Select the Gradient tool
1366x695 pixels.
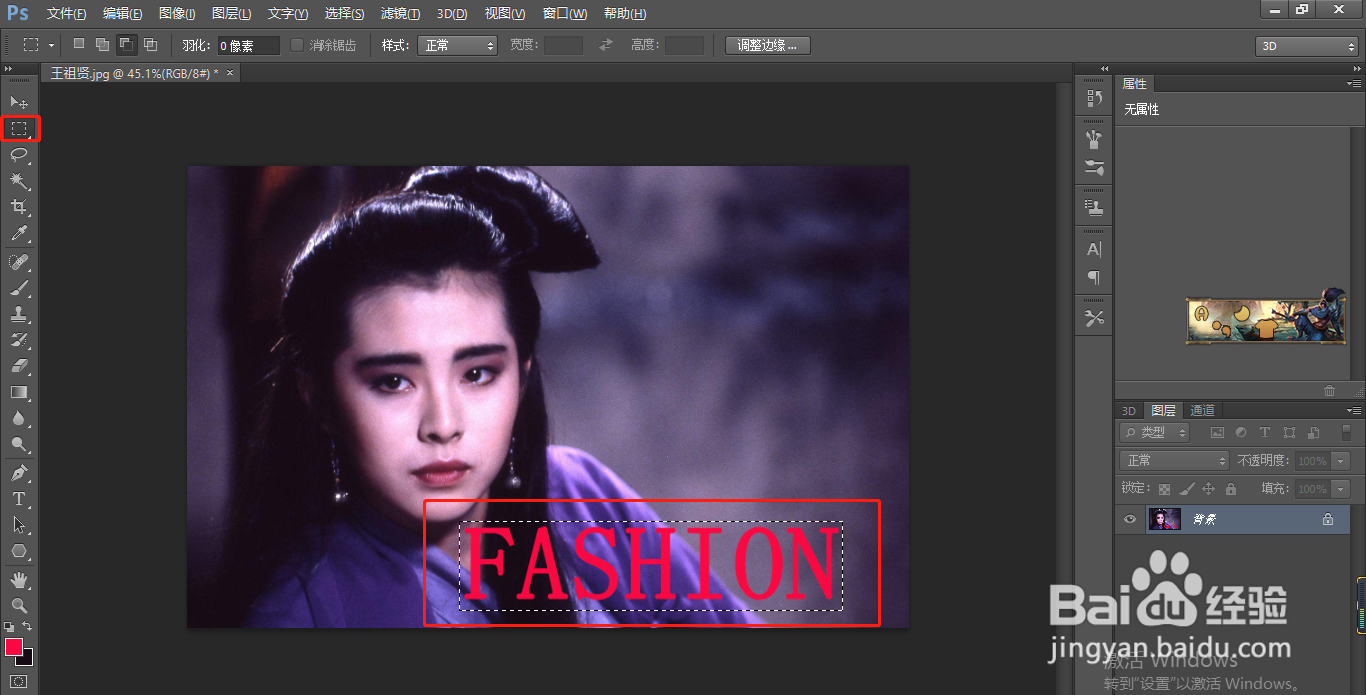point(19,392)
